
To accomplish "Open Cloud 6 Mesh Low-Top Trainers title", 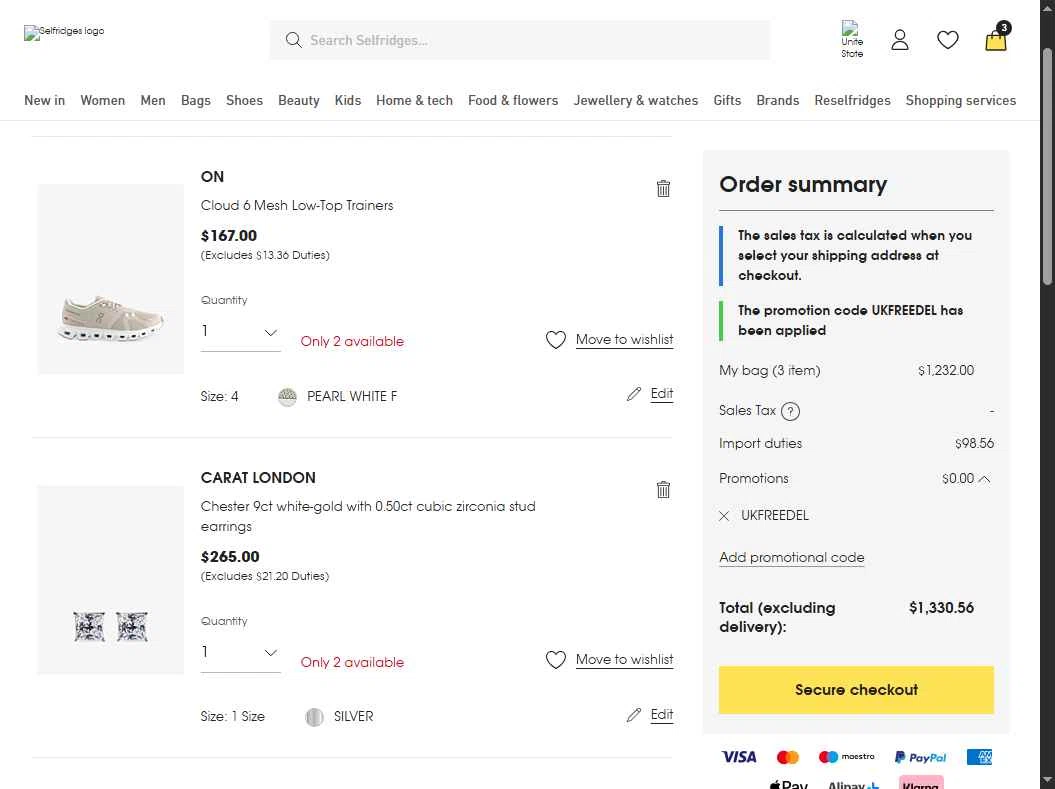I will [x=297, y=206].
